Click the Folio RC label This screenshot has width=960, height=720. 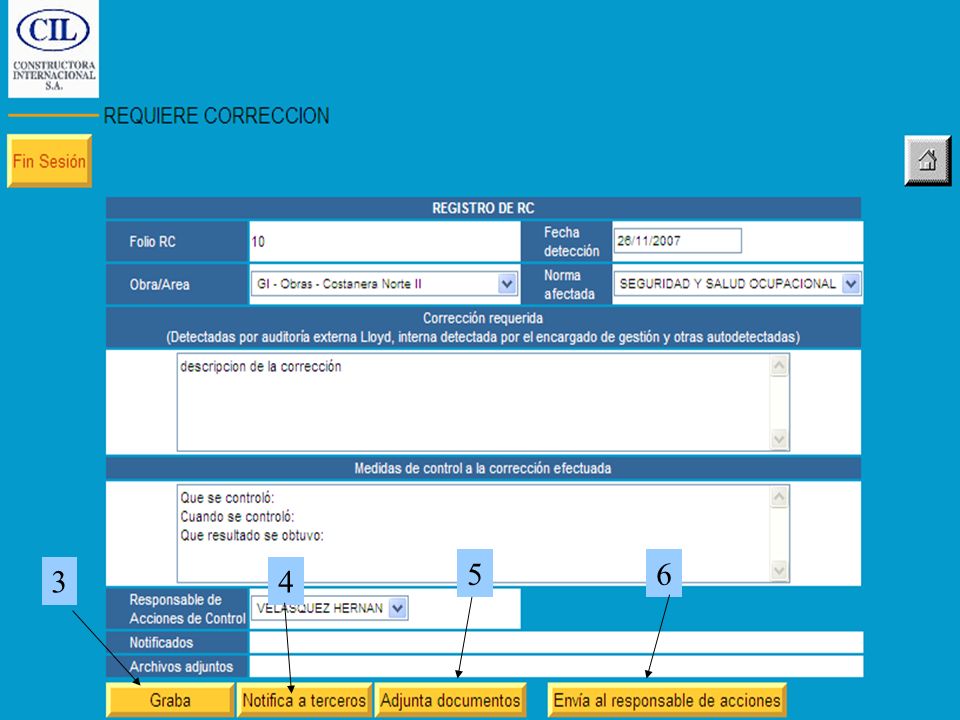[x=152, y=242]
